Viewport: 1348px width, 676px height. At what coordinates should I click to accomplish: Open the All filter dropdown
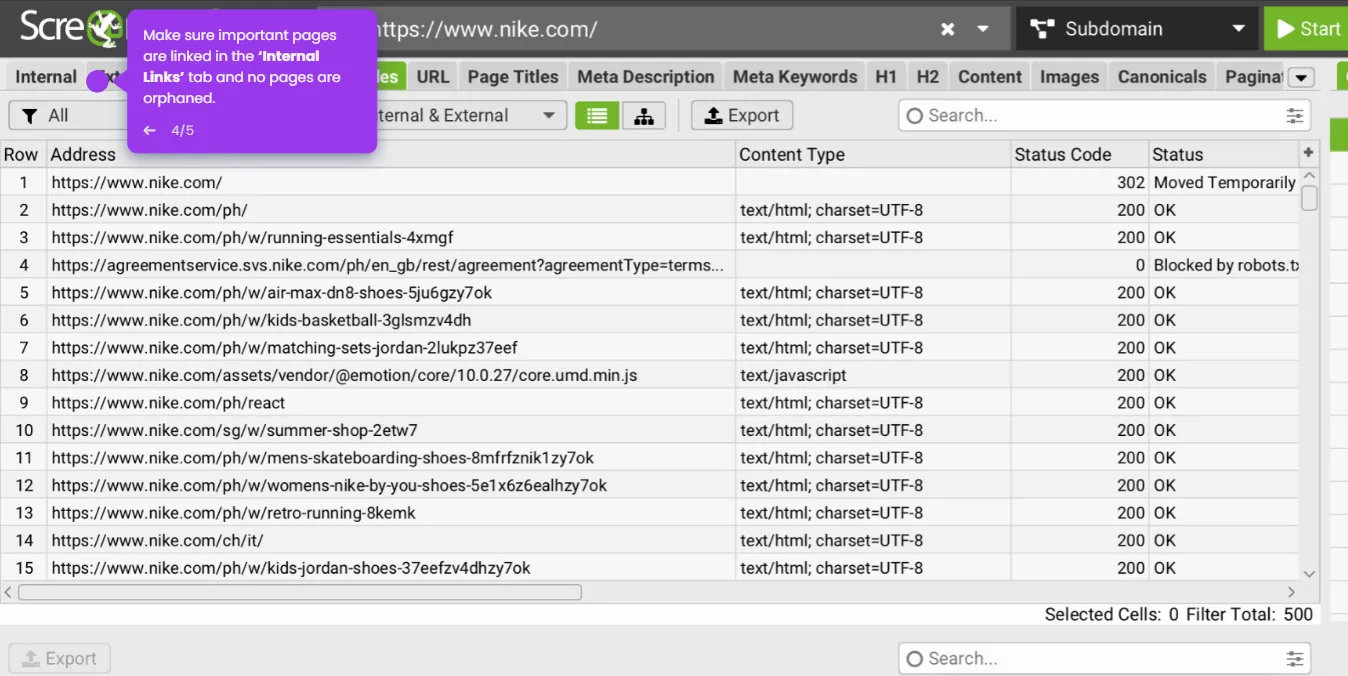tap(68, 116)
